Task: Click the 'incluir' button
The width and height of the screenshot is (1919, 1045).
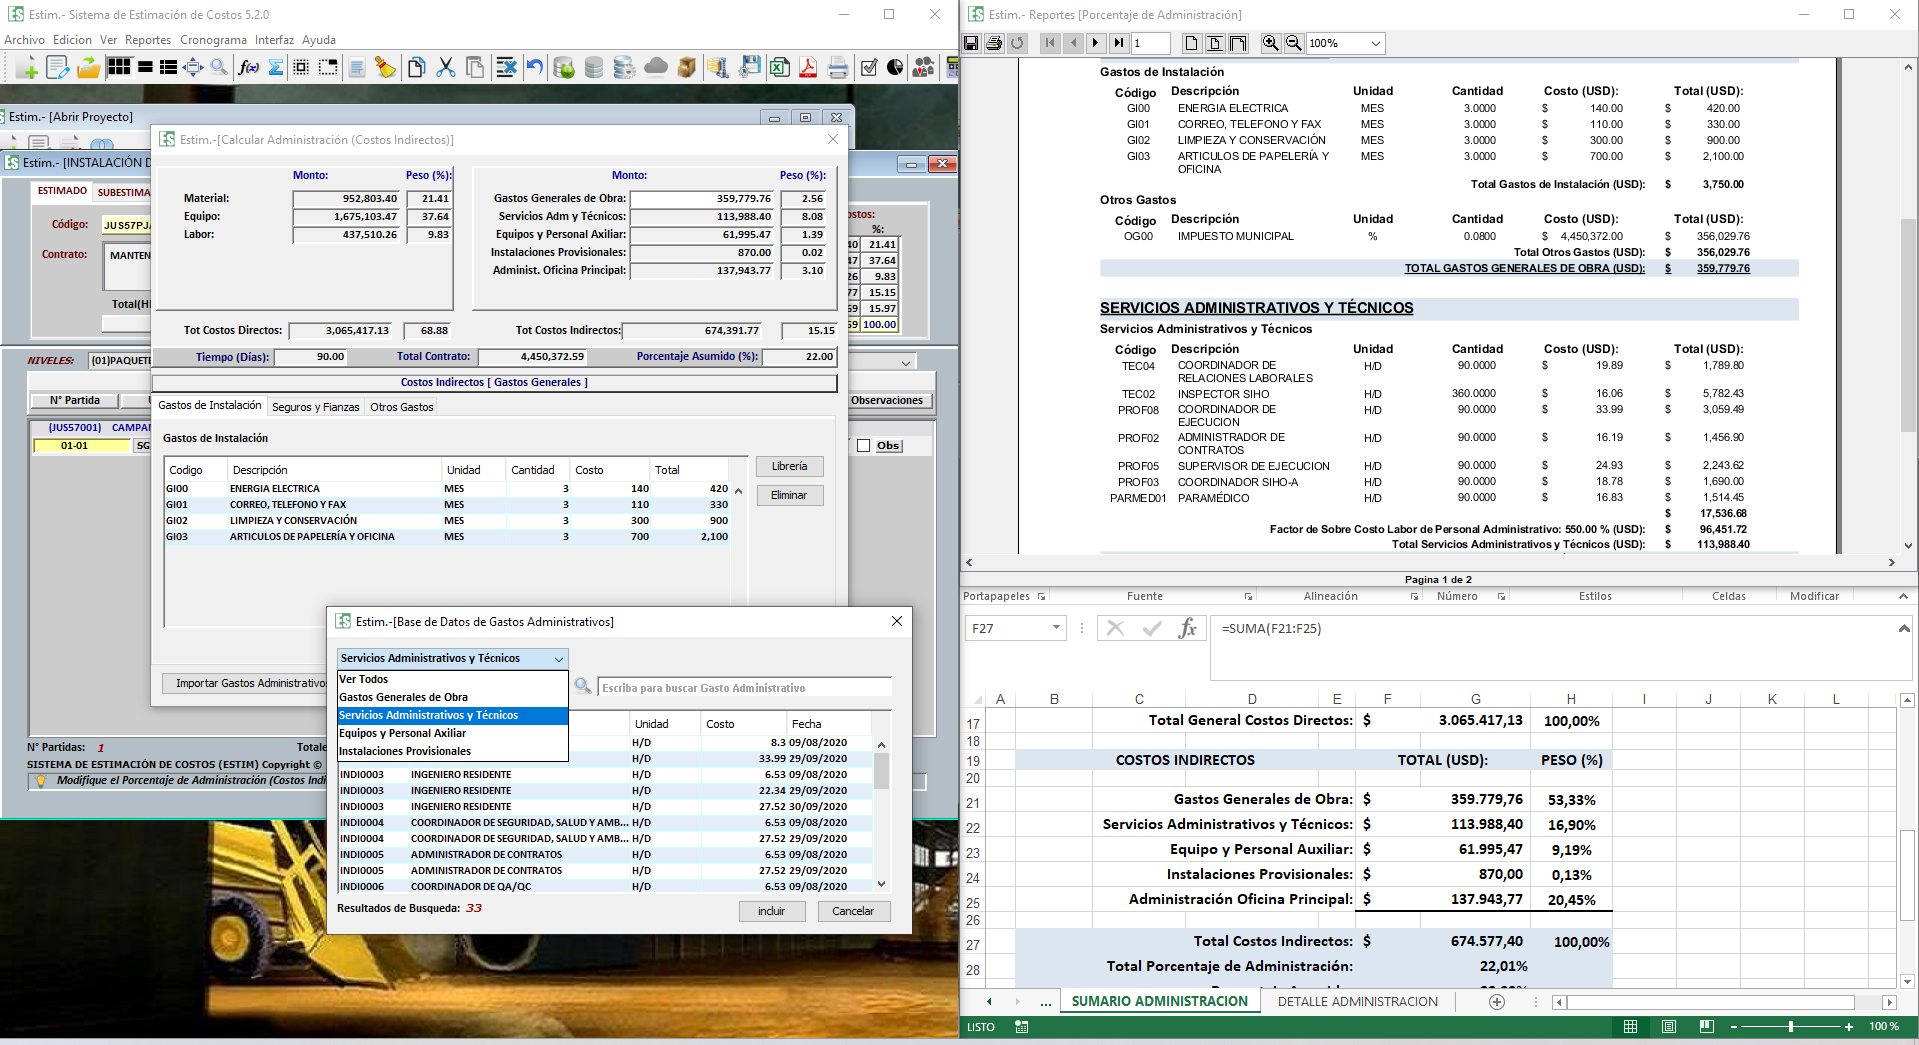Action: tap(772, 911)
